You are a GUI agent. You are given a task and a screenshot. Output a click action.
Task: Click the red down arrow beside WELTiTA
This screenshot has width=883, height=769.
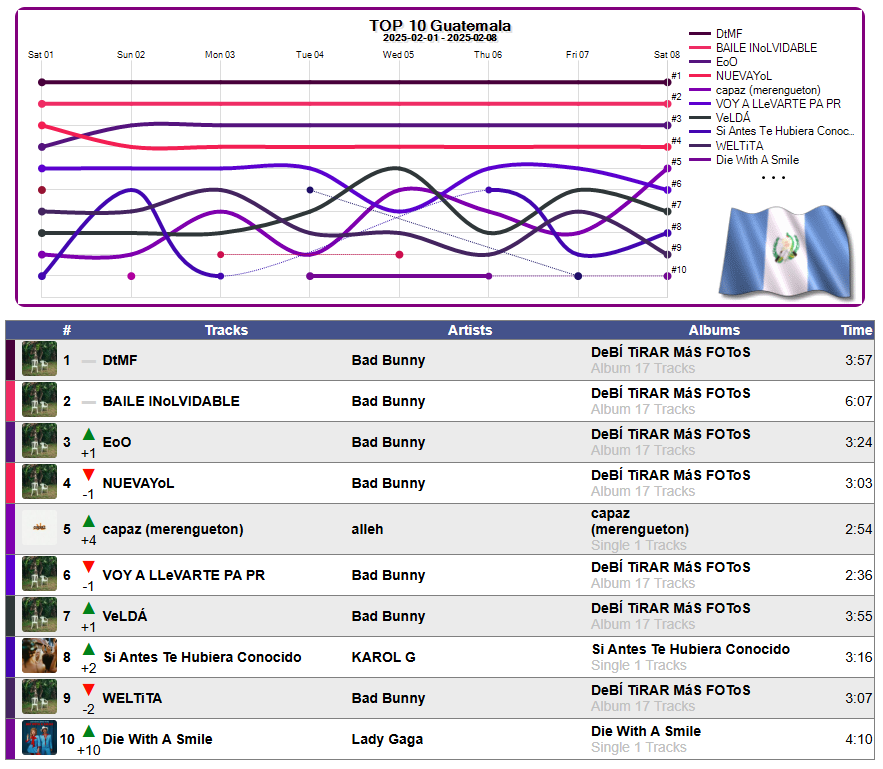tap(88, 690)
